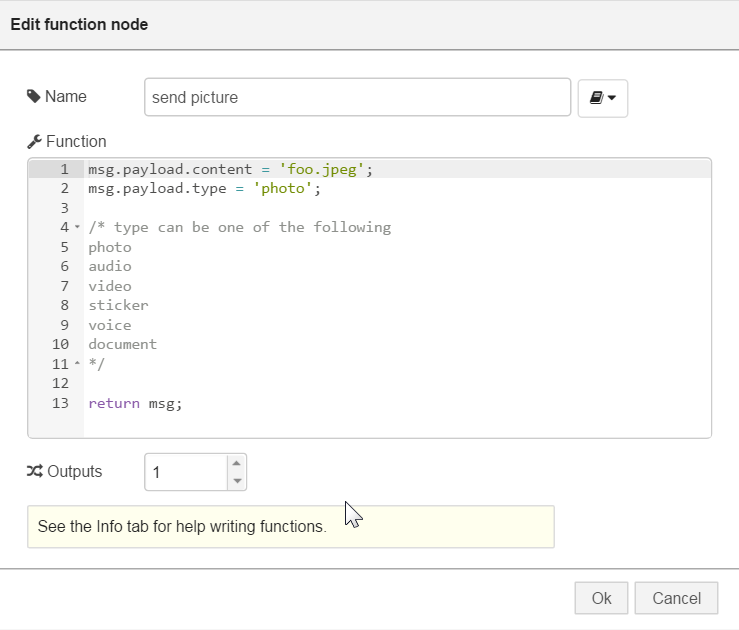Click the 'sticker' line in the comment
739x630 pixels.
(118, 306)
